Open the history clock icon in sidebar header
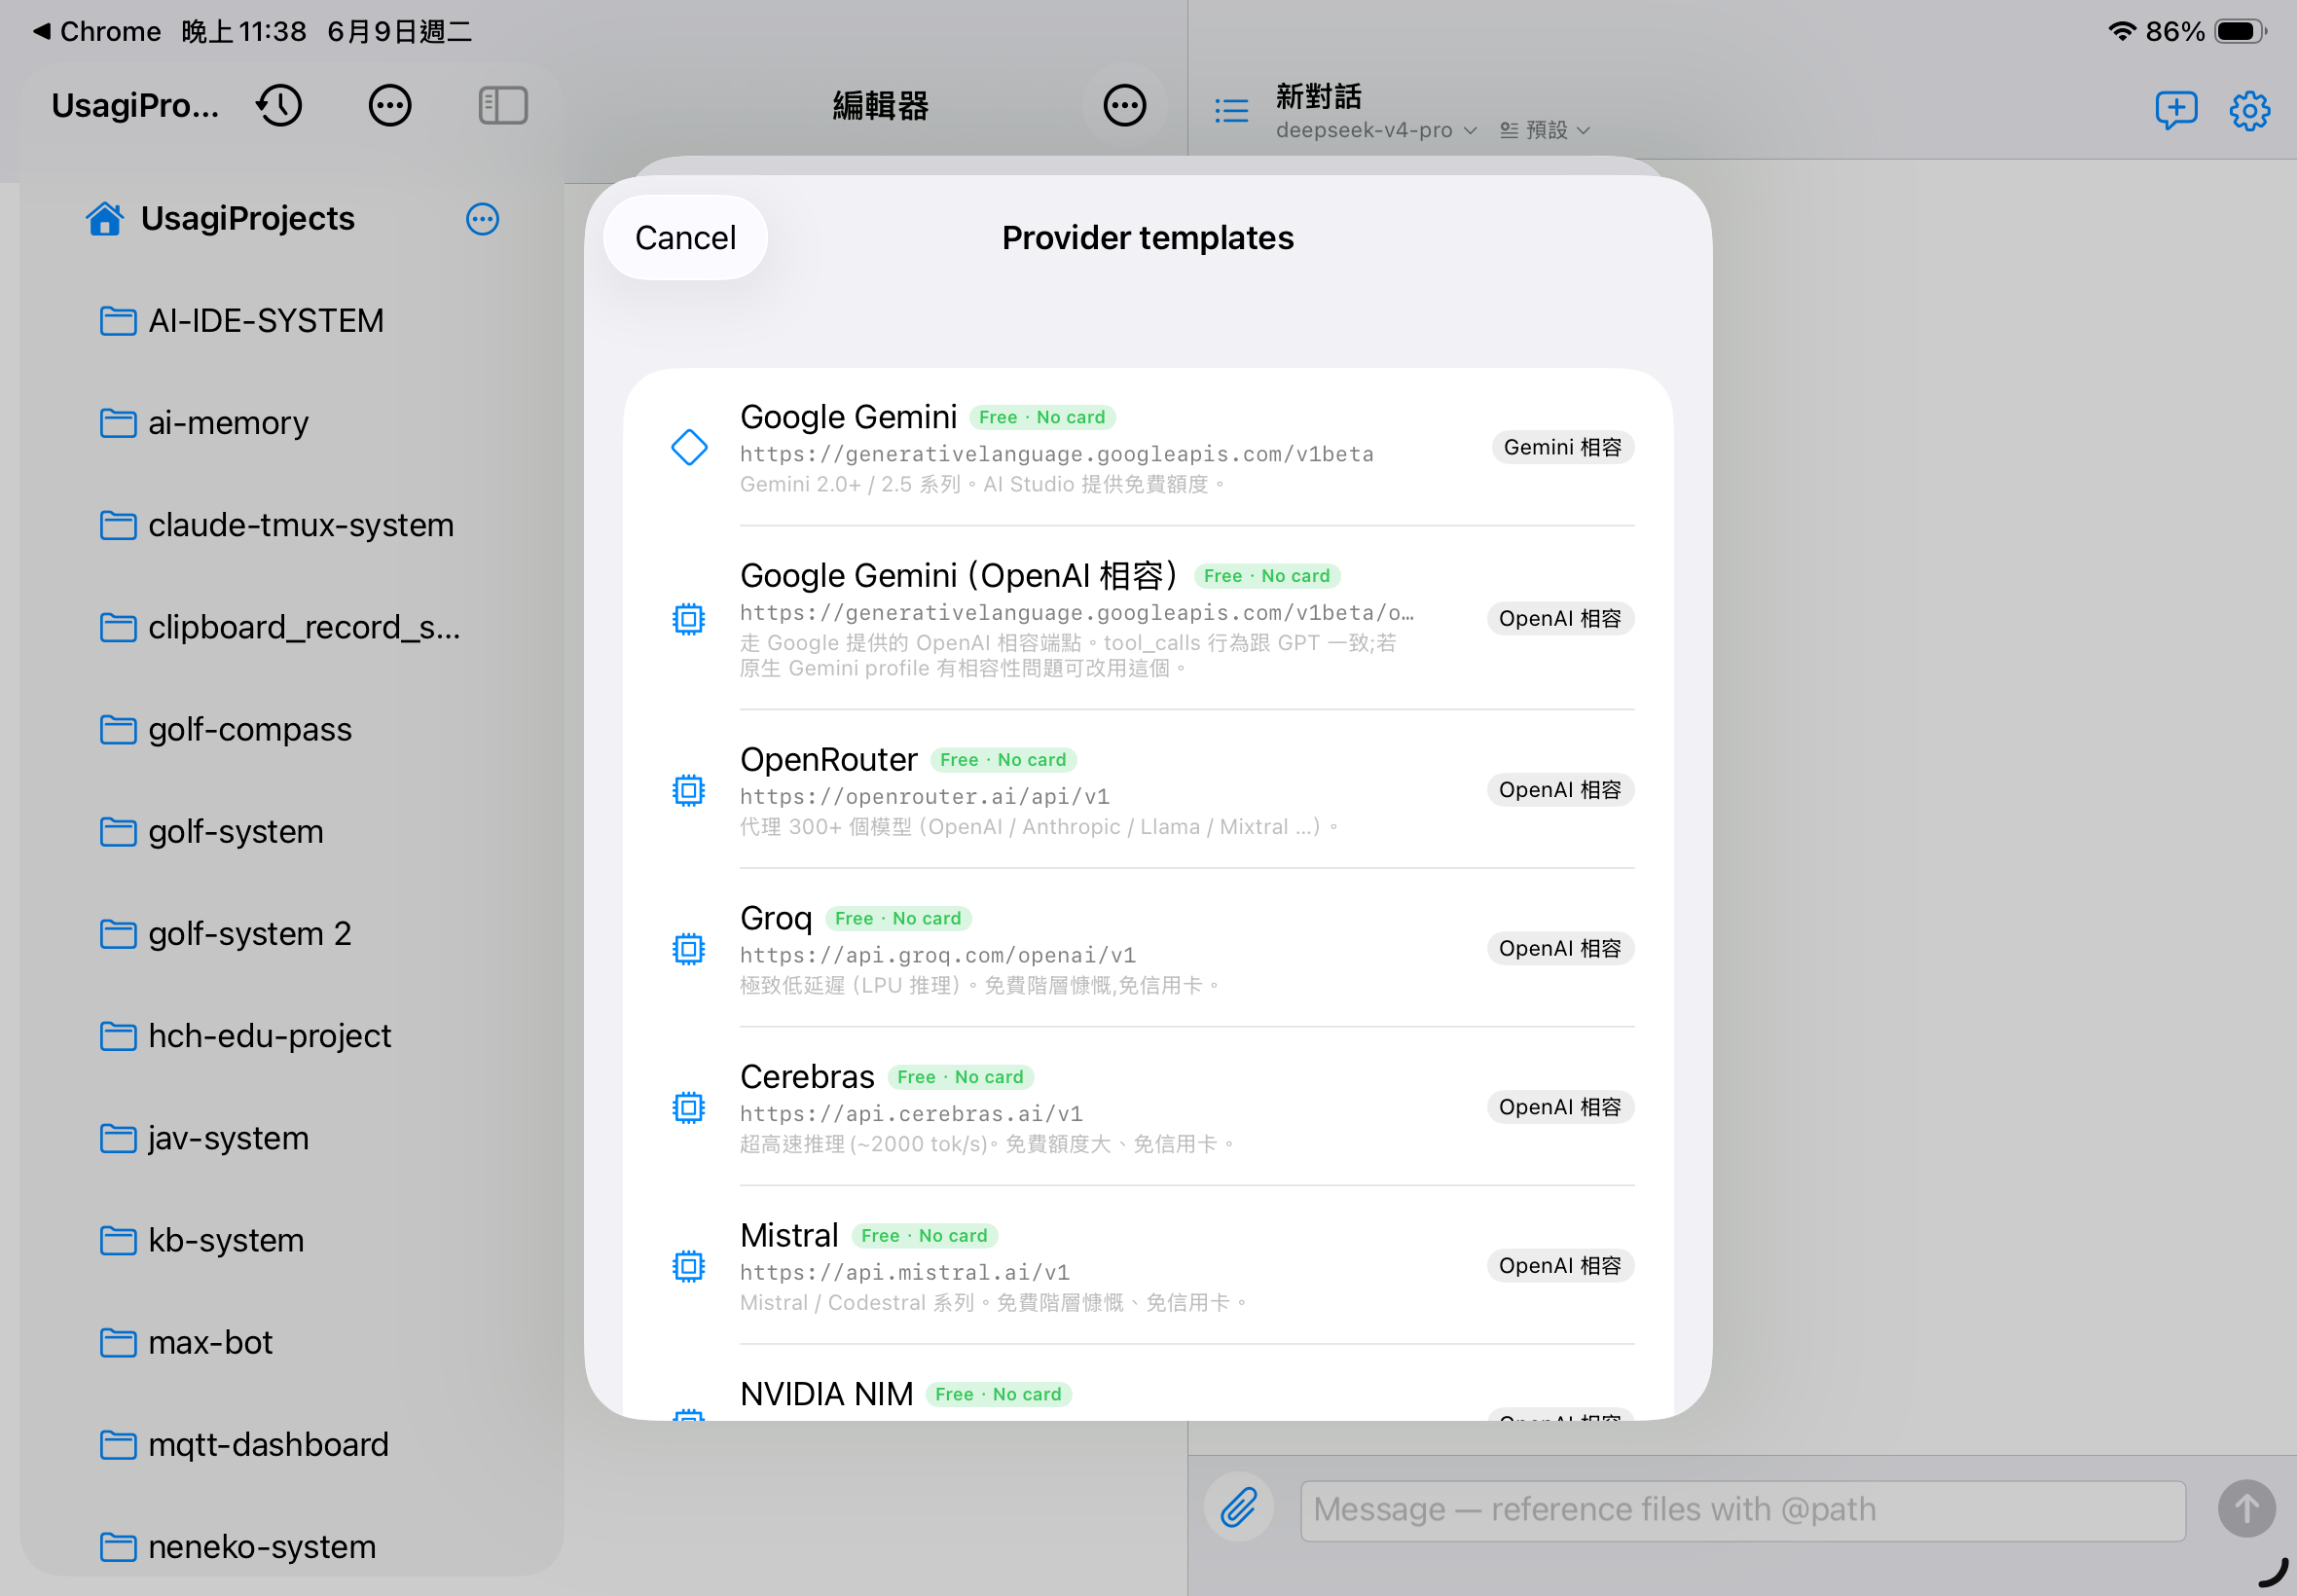The image size is (2297, 1596). point(279,105)
